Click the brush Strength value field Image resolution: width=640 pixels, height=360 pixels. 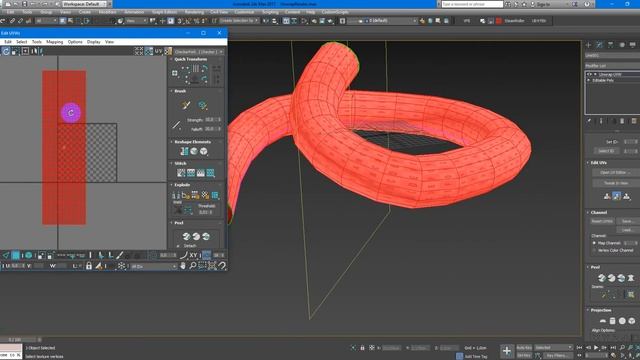[212, 120]
